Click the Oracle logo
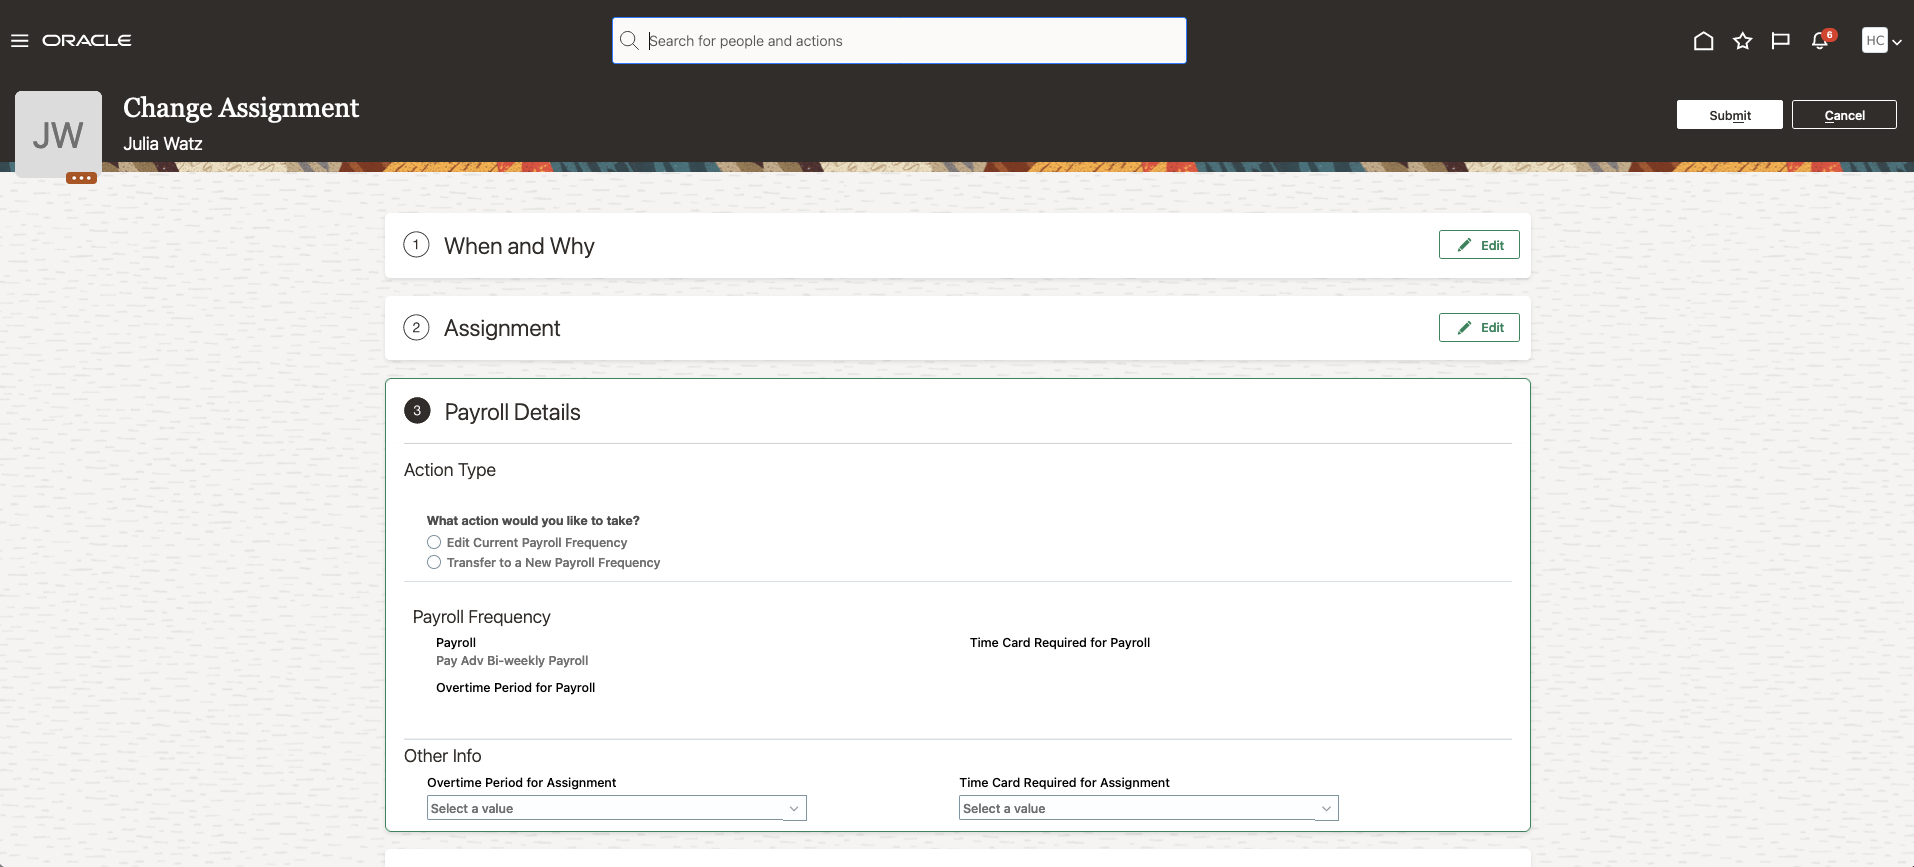1914x867 pixels. click(x=87, y=41)
